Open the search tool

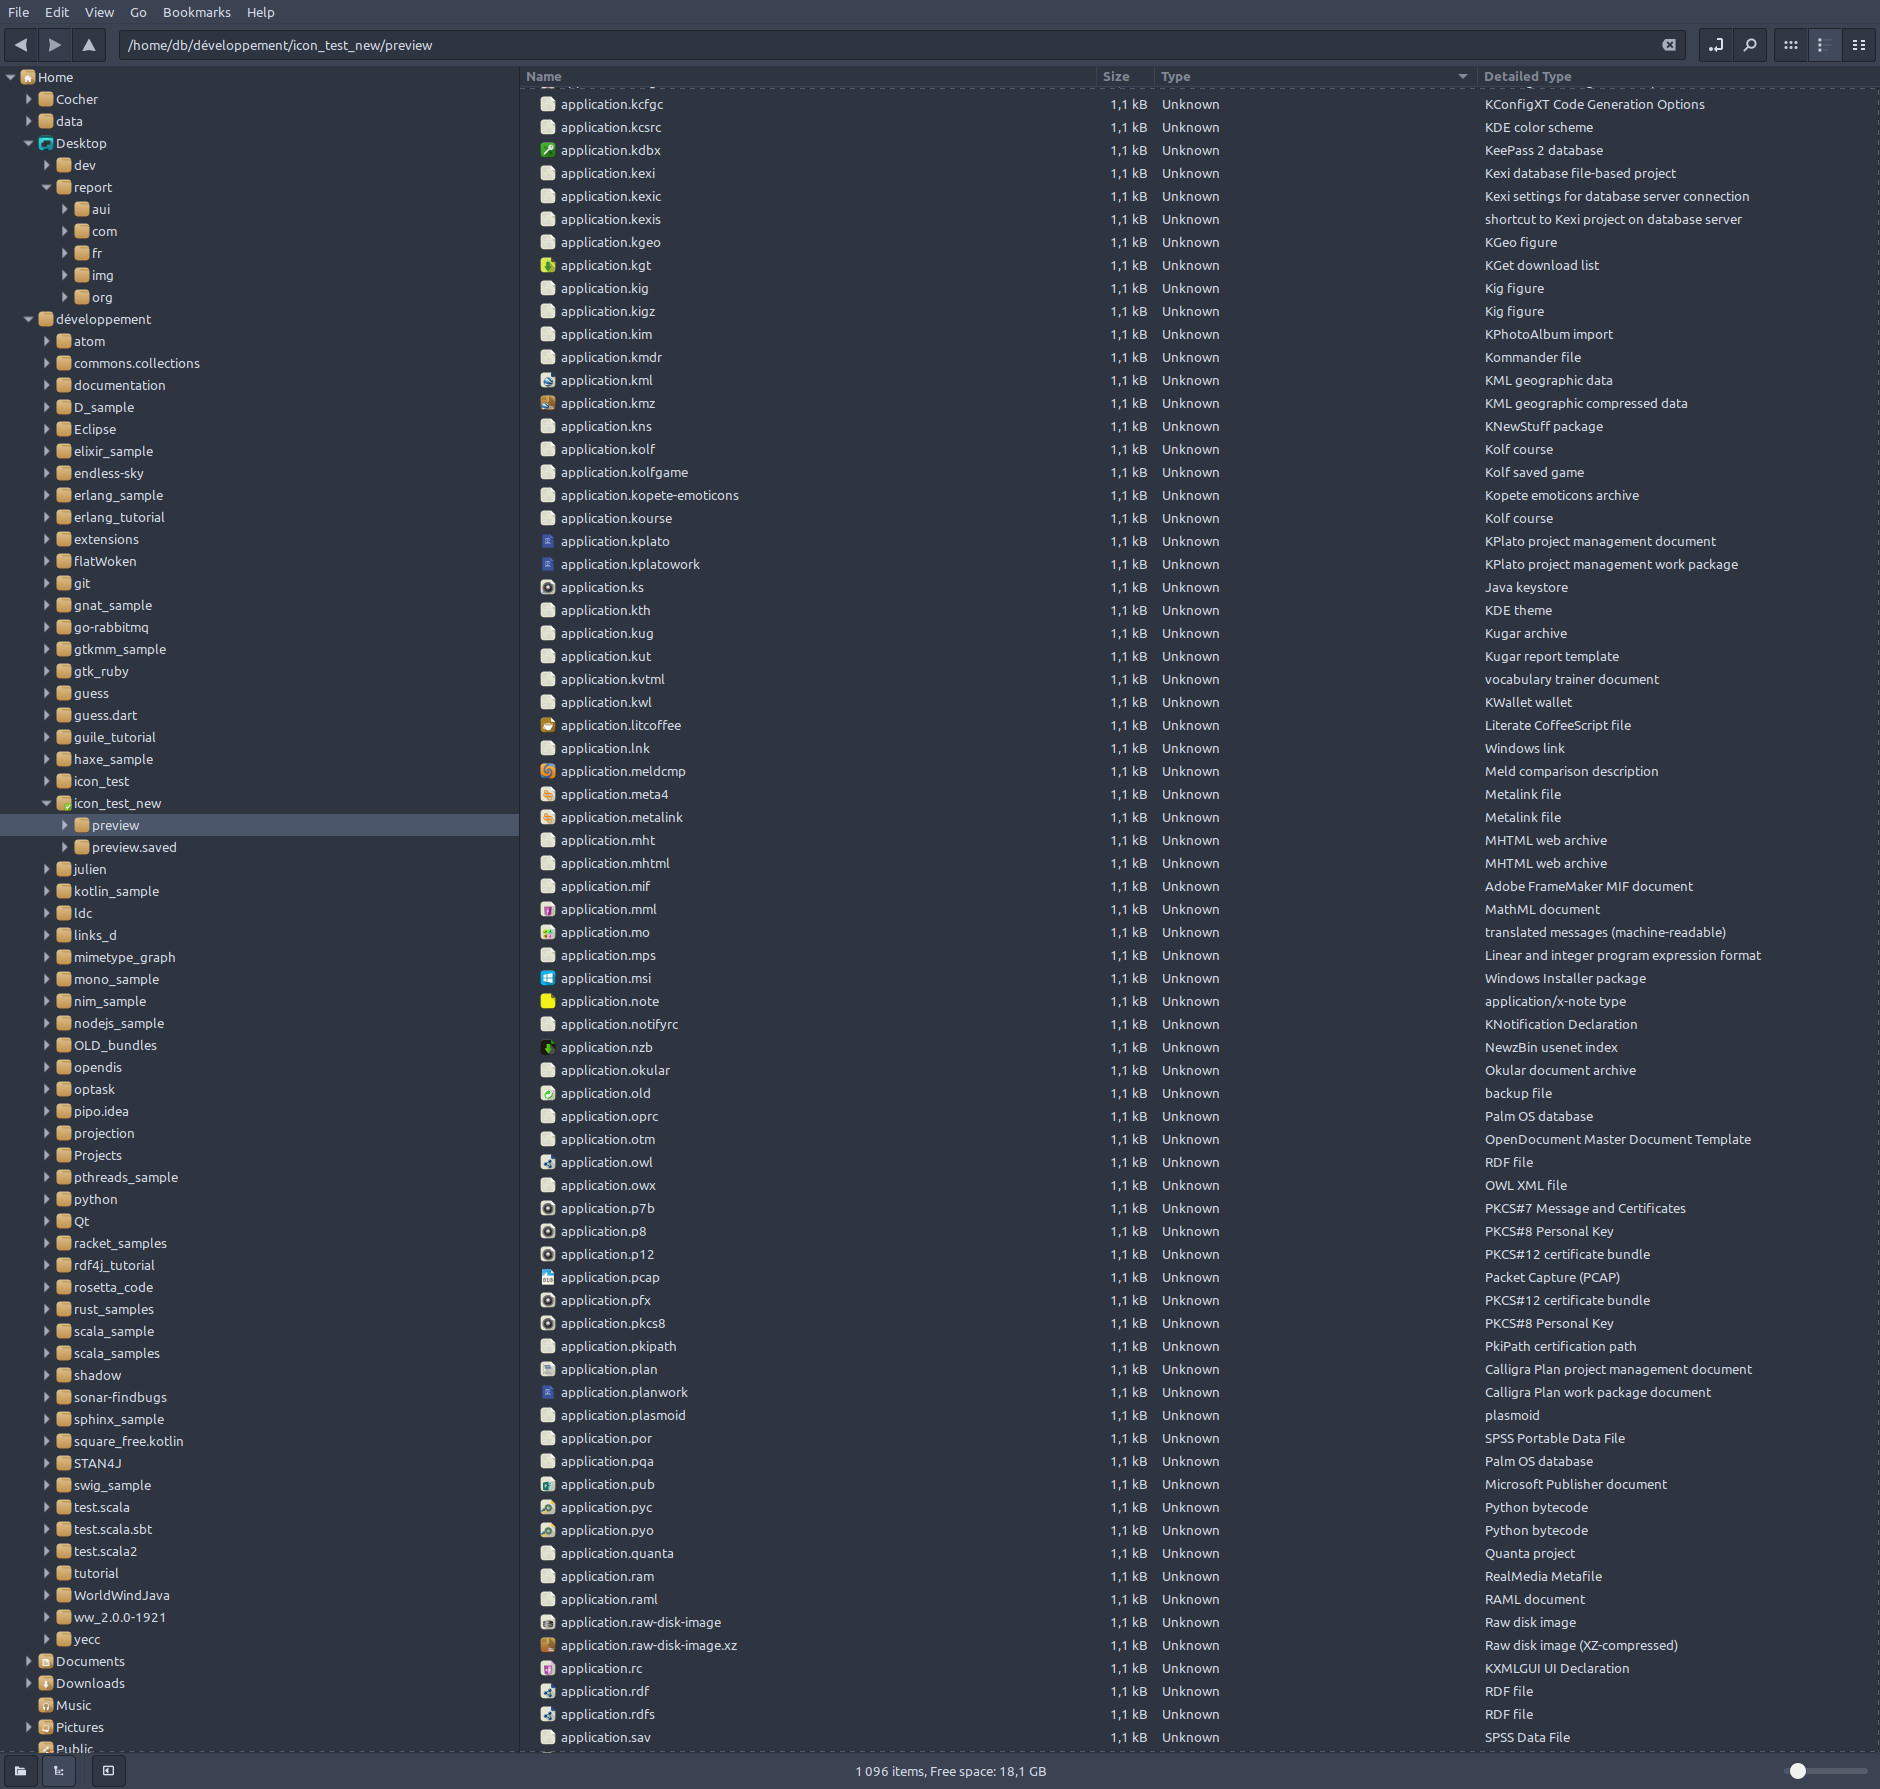[1750, 44]
